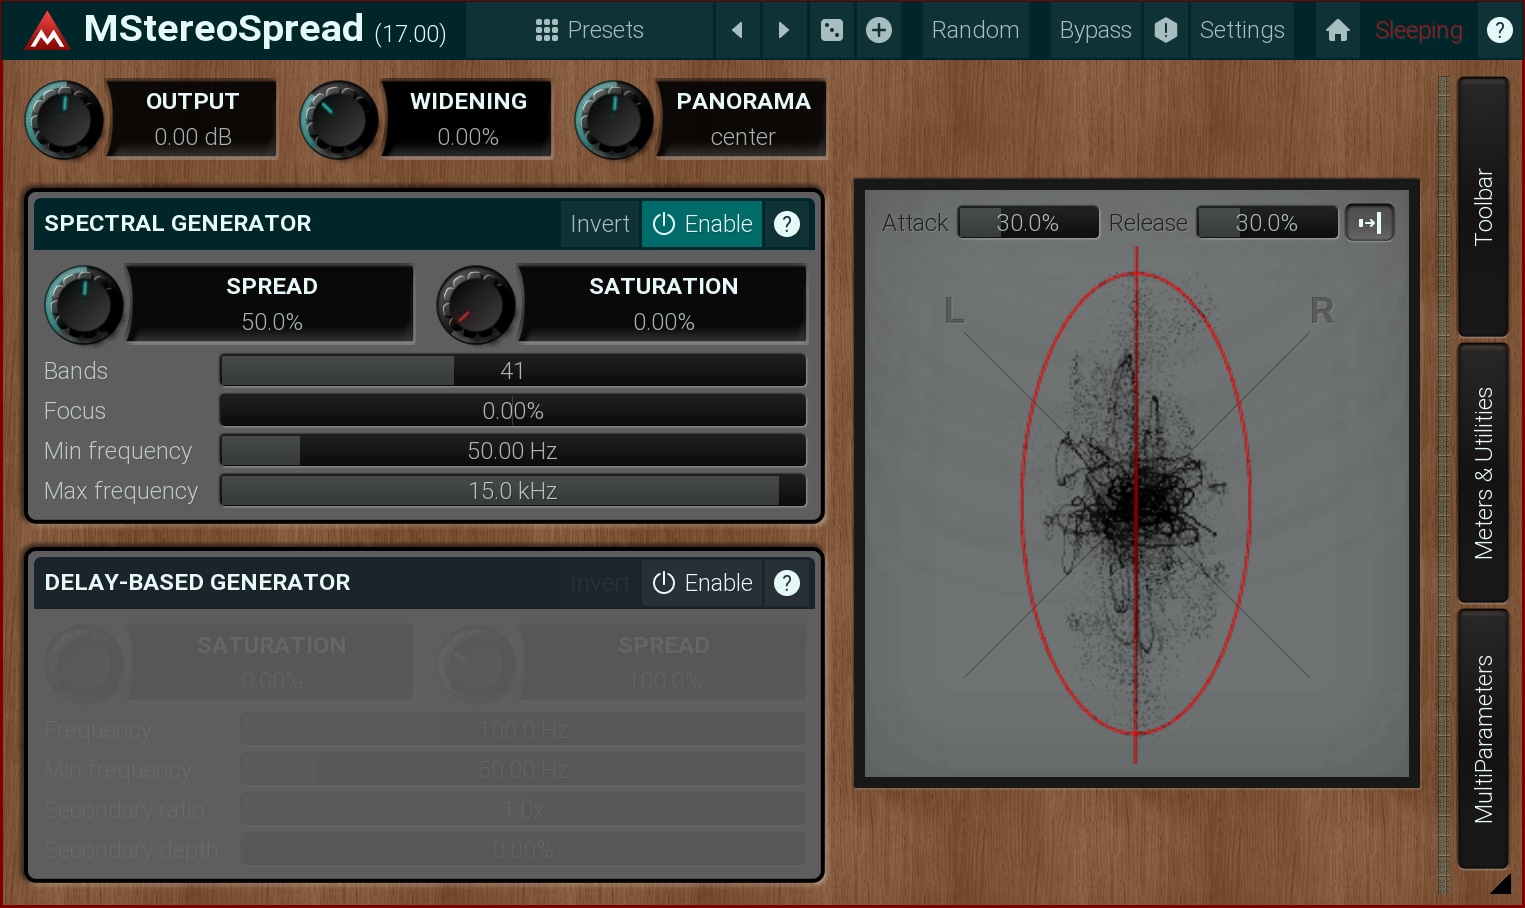The height and width of the screenshot is (908, 1525).
Task: Expand the Toolbar side panel
Action: point(1483,207)
